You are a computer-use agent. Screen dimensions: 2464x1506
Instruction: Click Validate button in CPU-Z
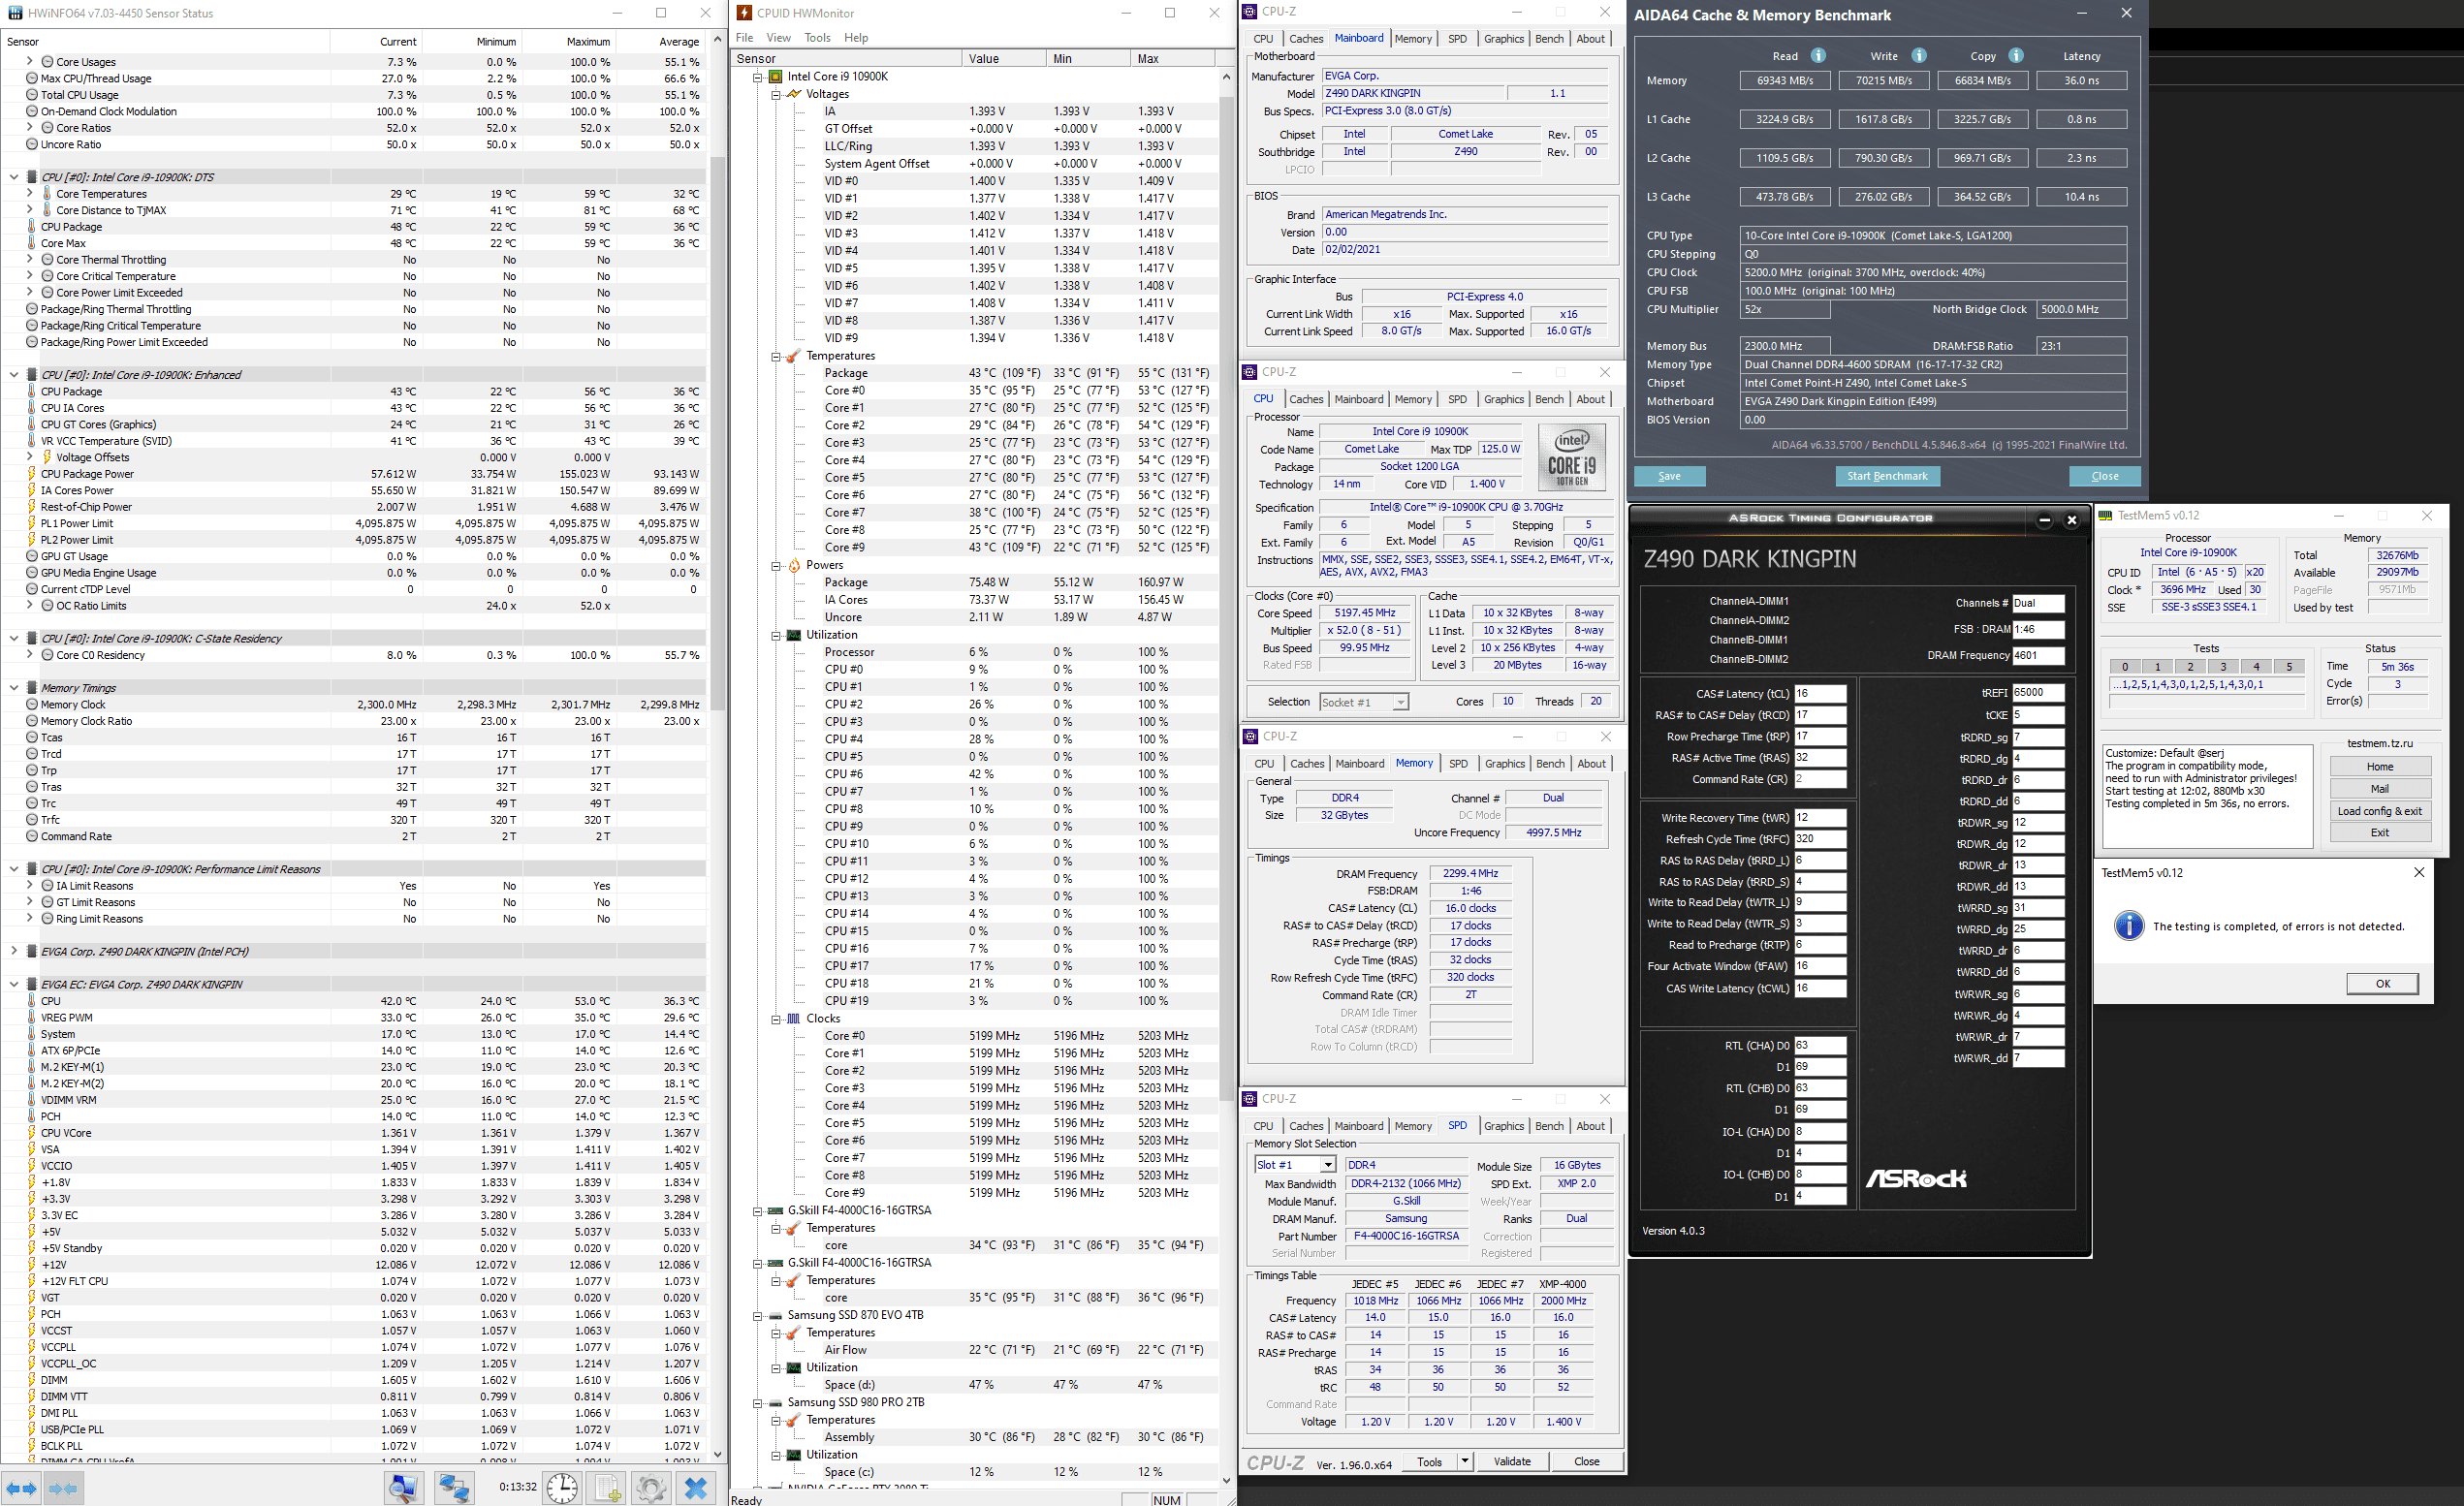pos(1511,1461)
